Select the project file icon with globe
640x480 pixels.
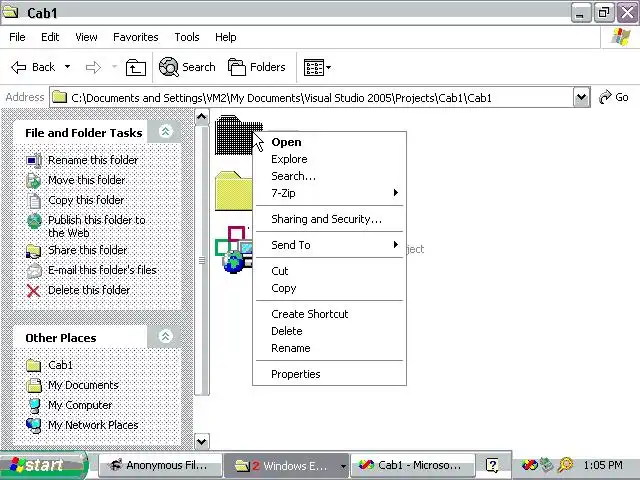233,250
